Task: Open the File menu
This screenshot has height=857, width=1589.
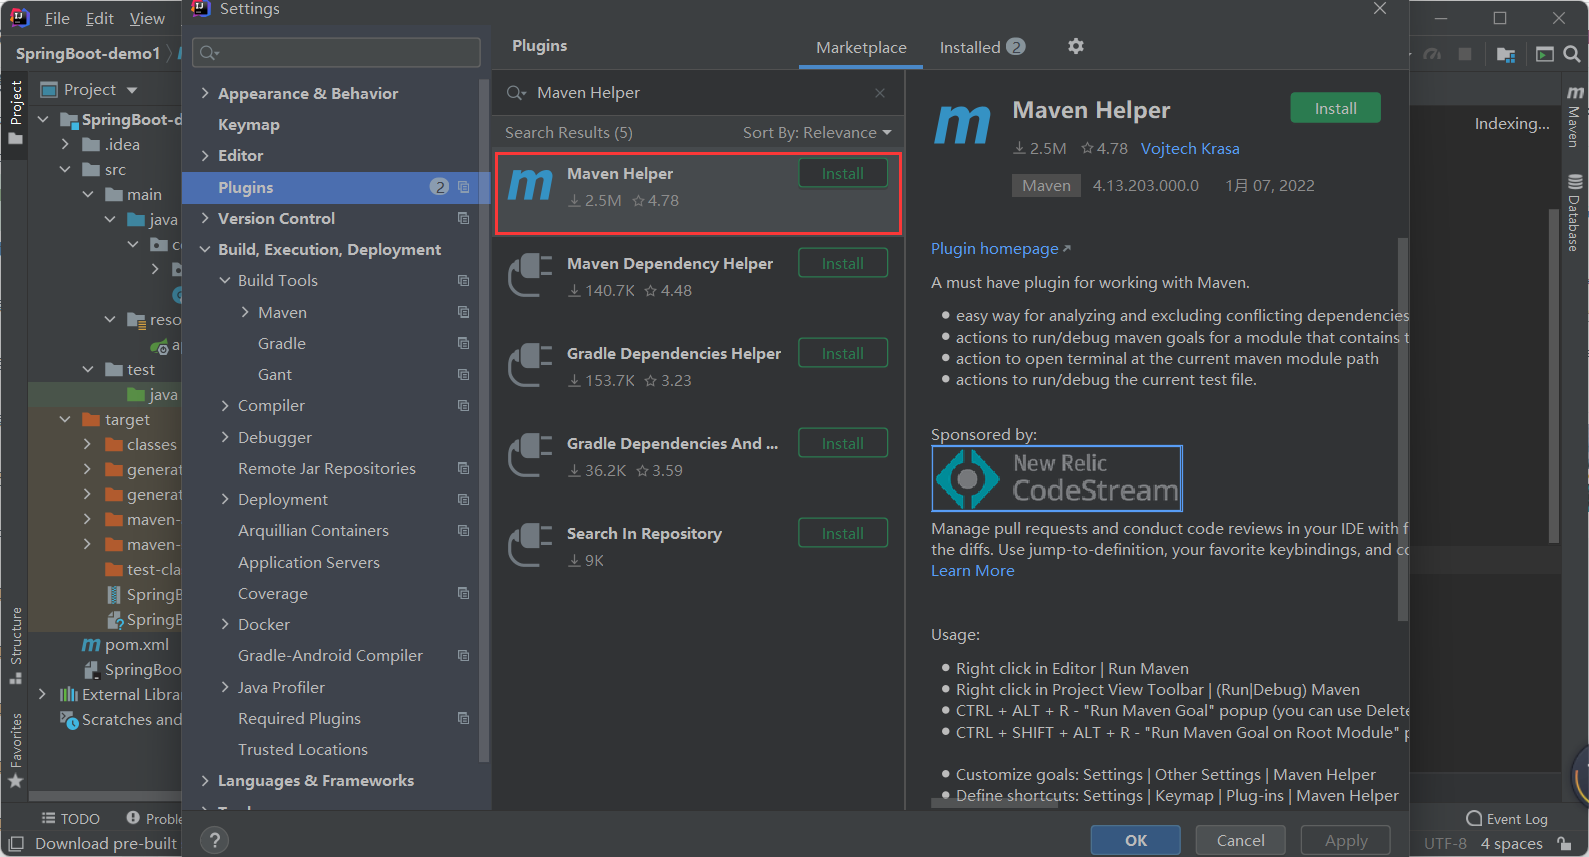Action: [57, 18]
